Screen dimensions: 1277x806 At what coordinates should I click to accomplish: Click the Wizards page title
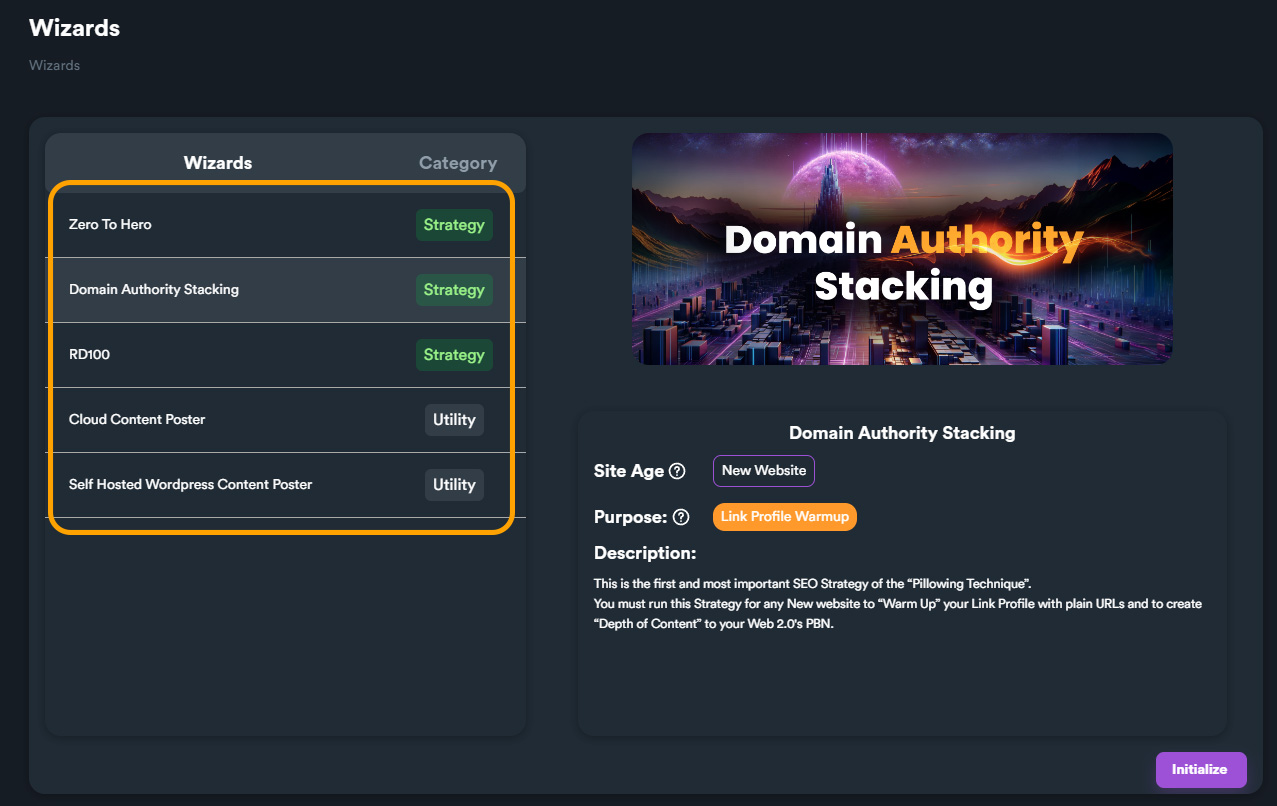coord(74,28)
